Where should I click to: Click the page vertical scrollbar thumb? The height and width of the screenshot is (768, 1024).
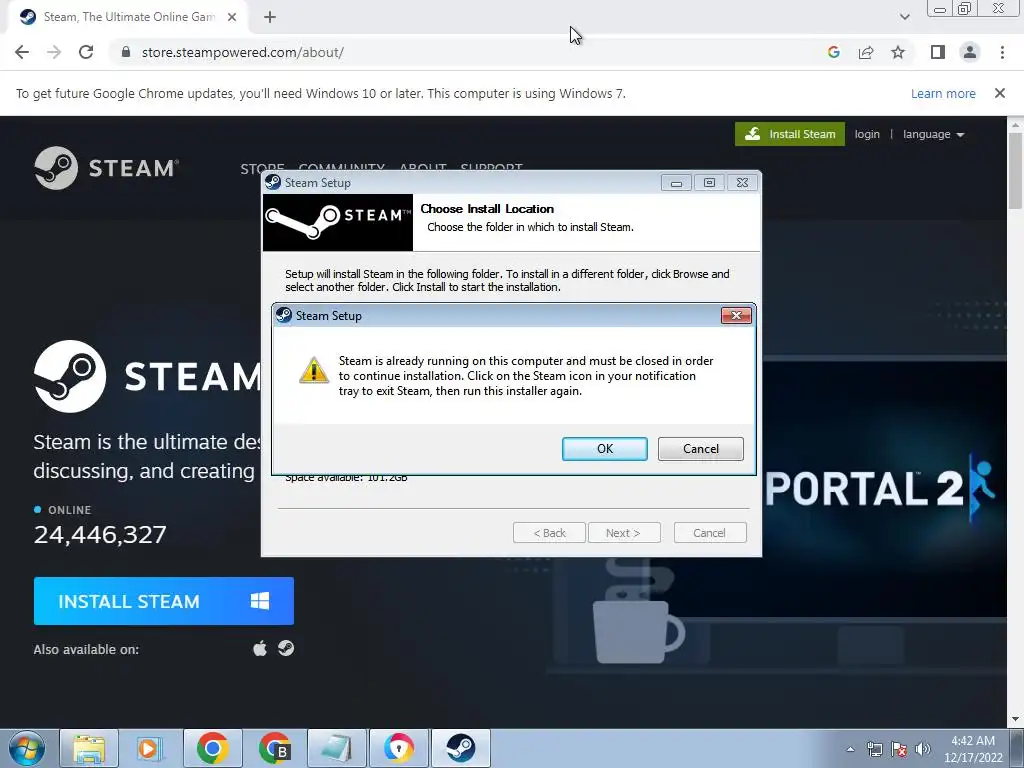click(1015, 171)
